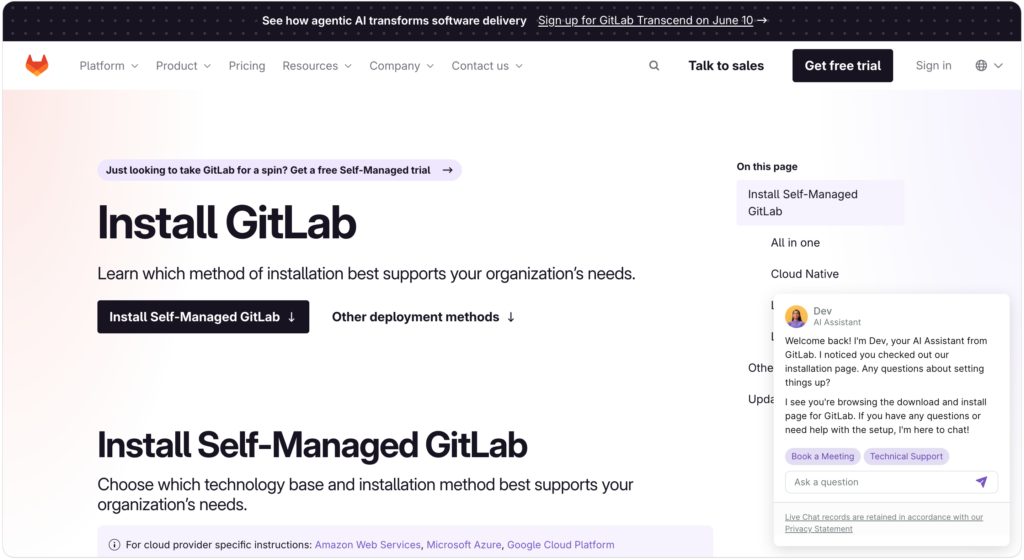Jump to All in one section

795,243
